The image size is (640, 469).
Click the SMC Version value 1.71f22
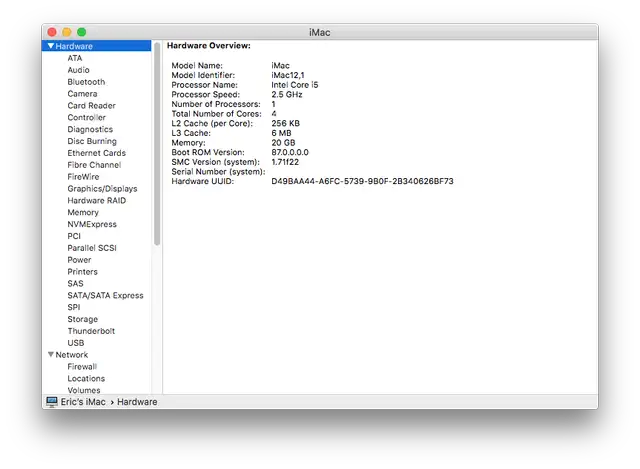point(285,162)
